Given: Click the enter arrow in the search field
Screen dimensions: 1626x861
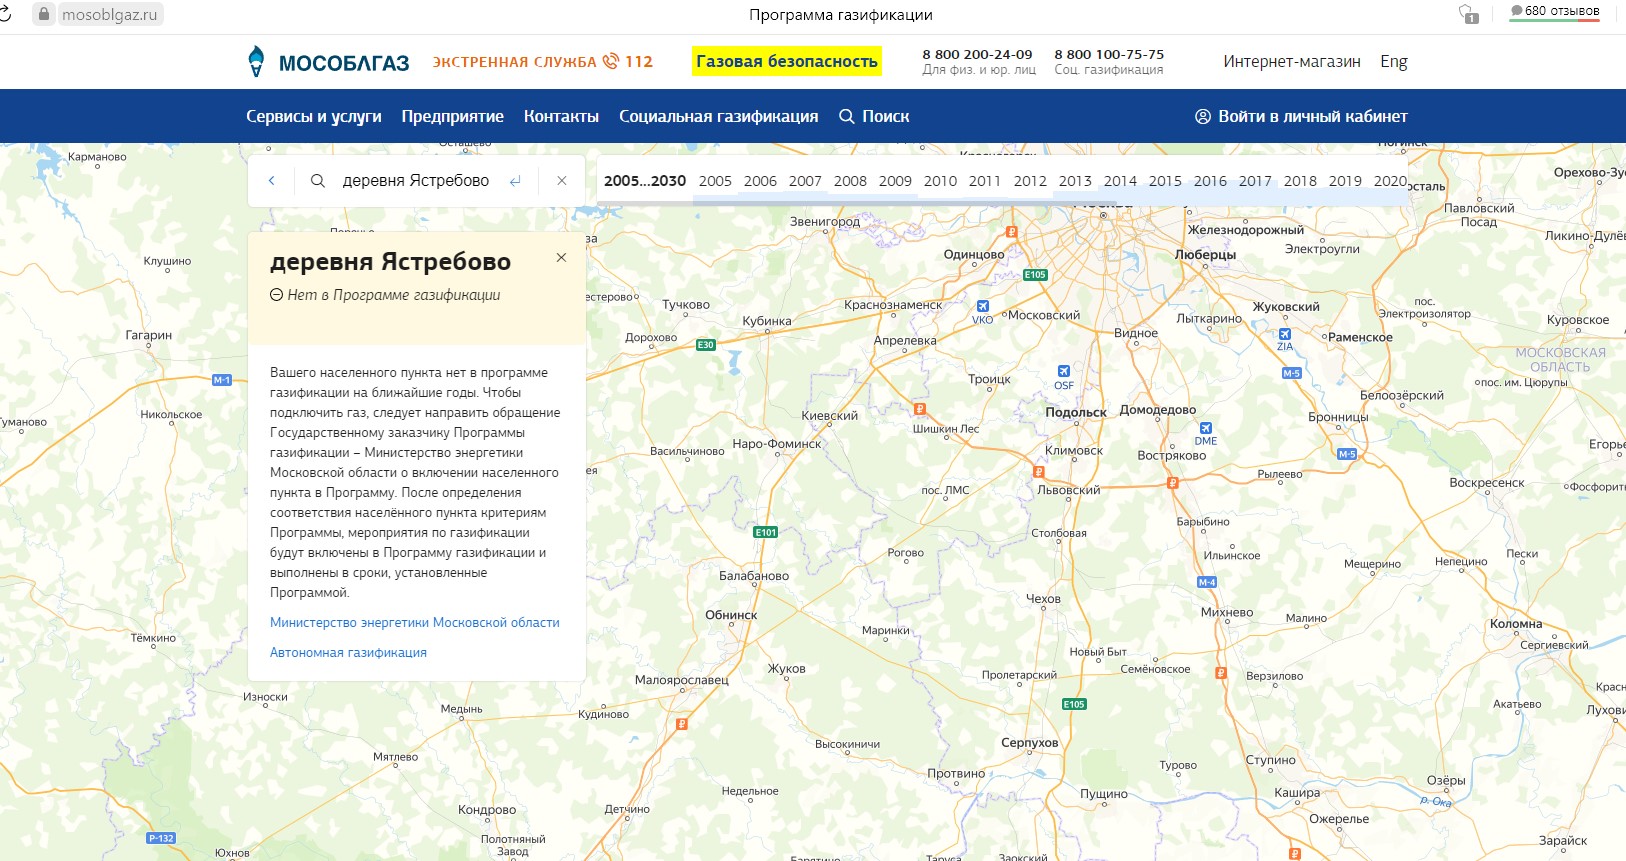Looking at the screenshot, I should (x=515, y=181).
